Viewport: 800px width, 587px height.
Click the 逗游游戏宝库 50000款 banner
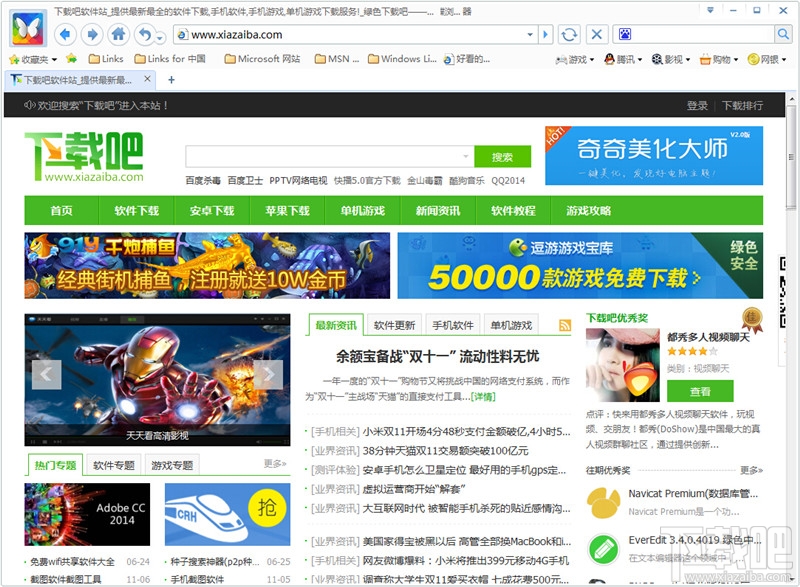580,266
